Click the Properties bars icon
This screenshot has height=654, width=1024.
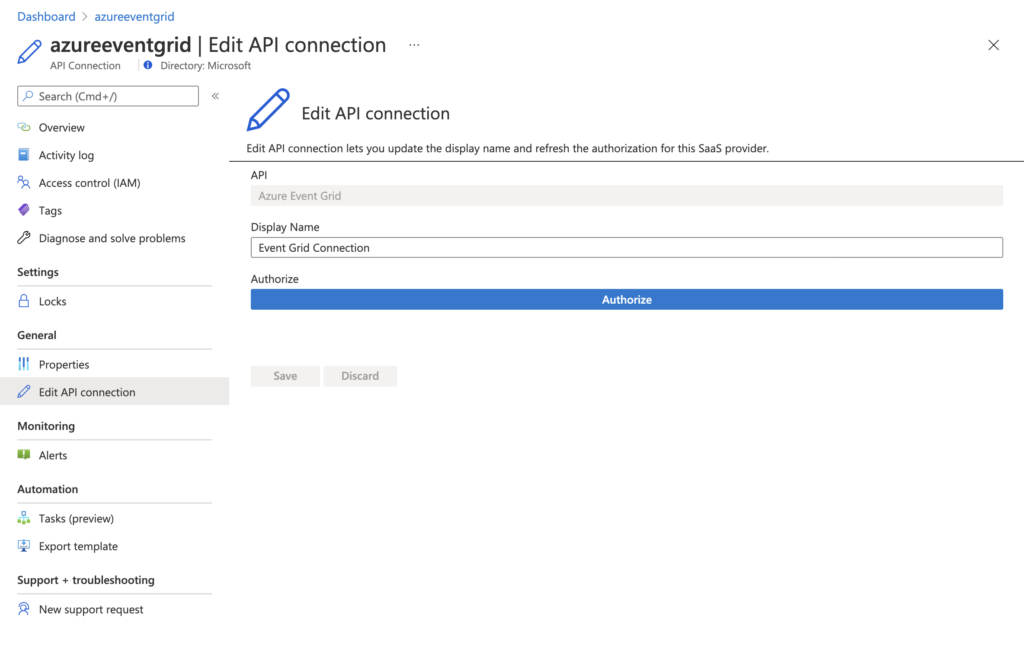pos(24,364)
